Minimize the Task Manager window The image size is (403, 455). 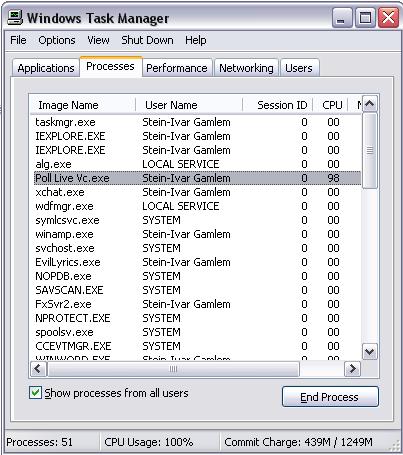point(342,17)
